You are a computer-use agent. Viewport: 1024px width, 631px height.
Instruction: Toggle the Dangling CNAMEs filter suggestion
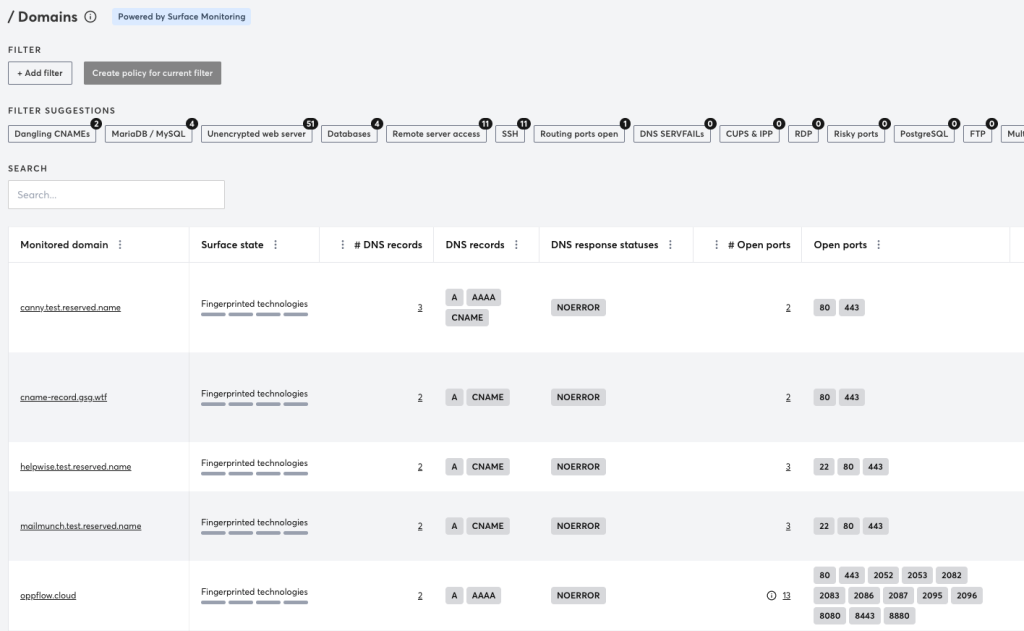pos(51,132)
